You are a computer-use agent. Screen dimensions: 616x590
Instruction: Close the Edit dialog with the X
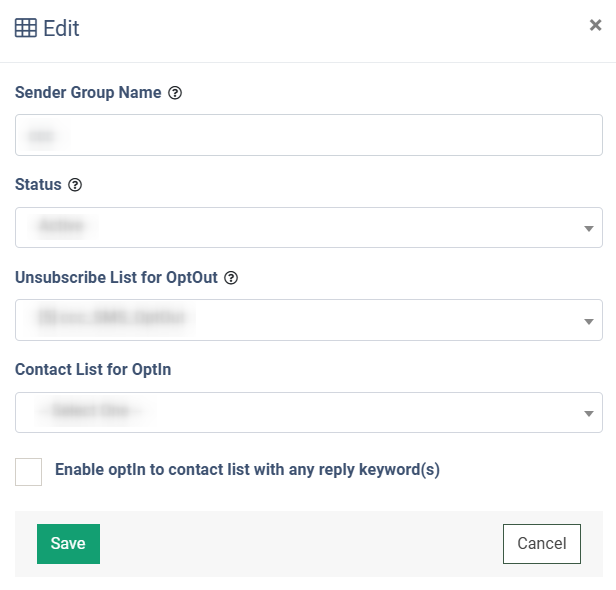pos(595,25)
